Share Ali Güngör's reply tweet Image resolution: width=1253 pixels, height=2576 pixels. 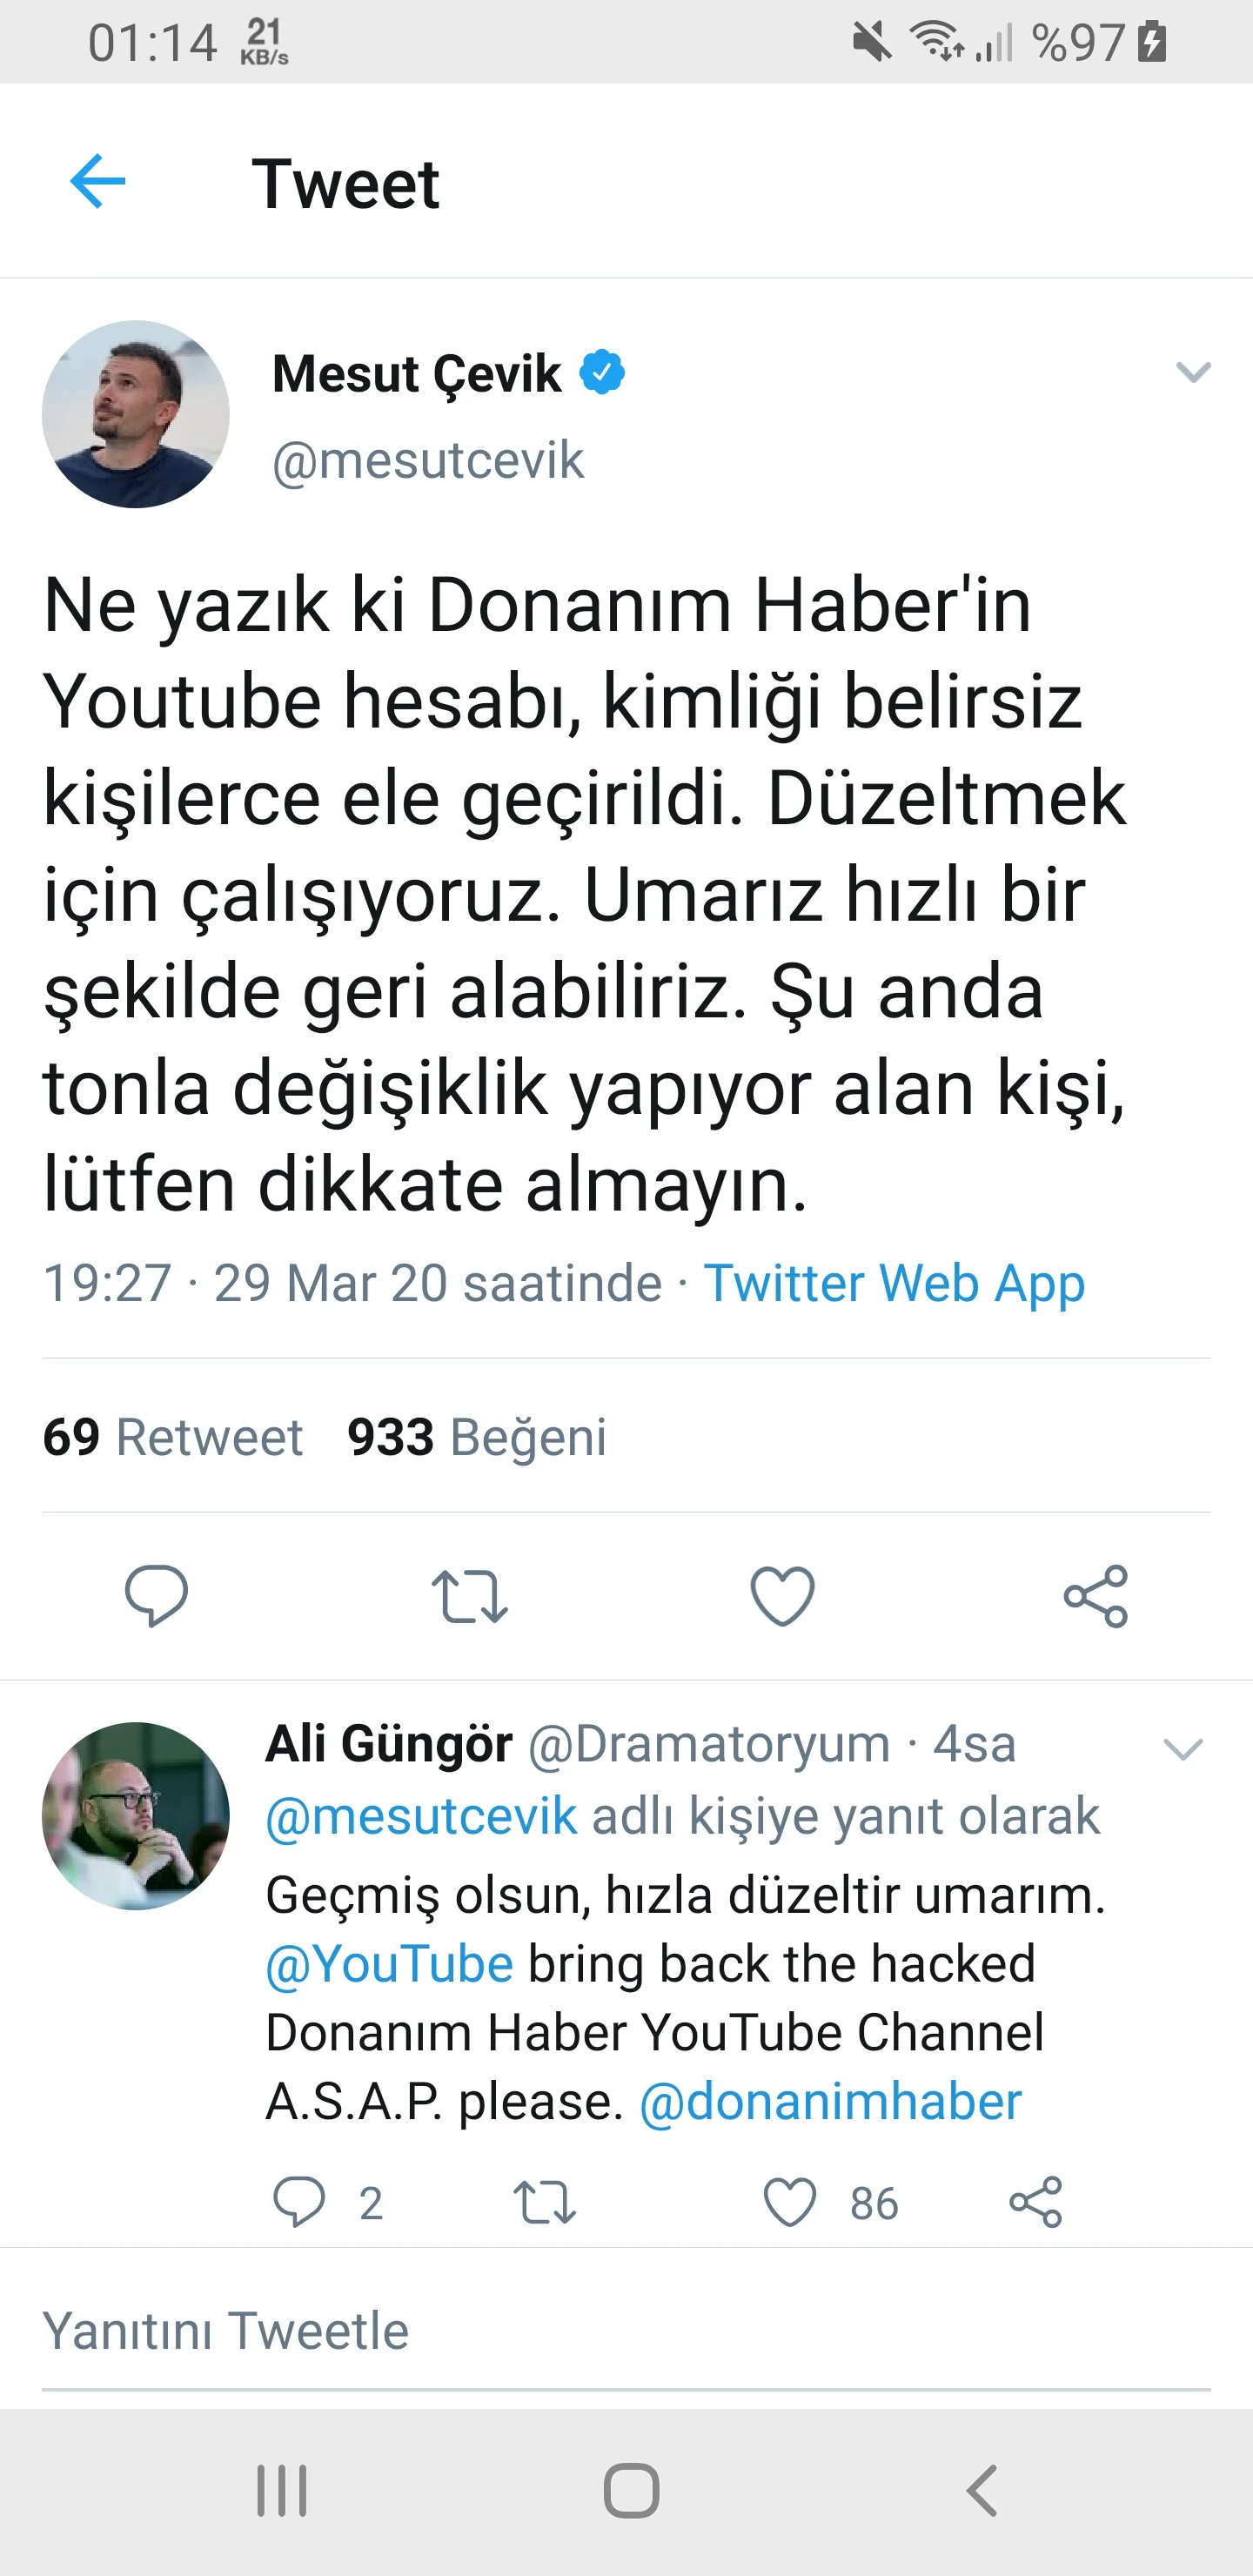[x=1035, y=2202]
